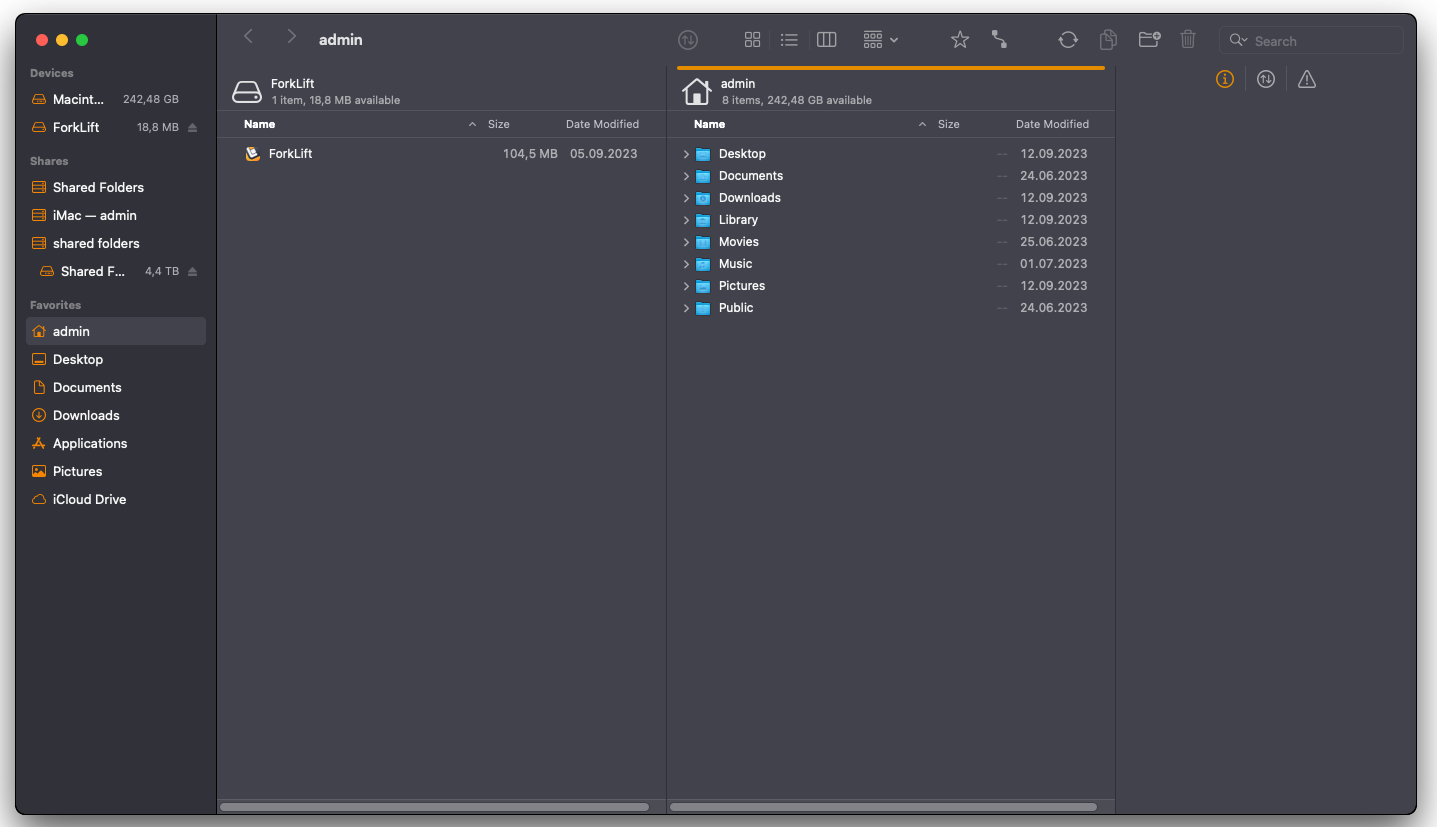Click the ForkLift drive icon in left pane header
Screen dimensions: 1437x827
coord(247,92)
